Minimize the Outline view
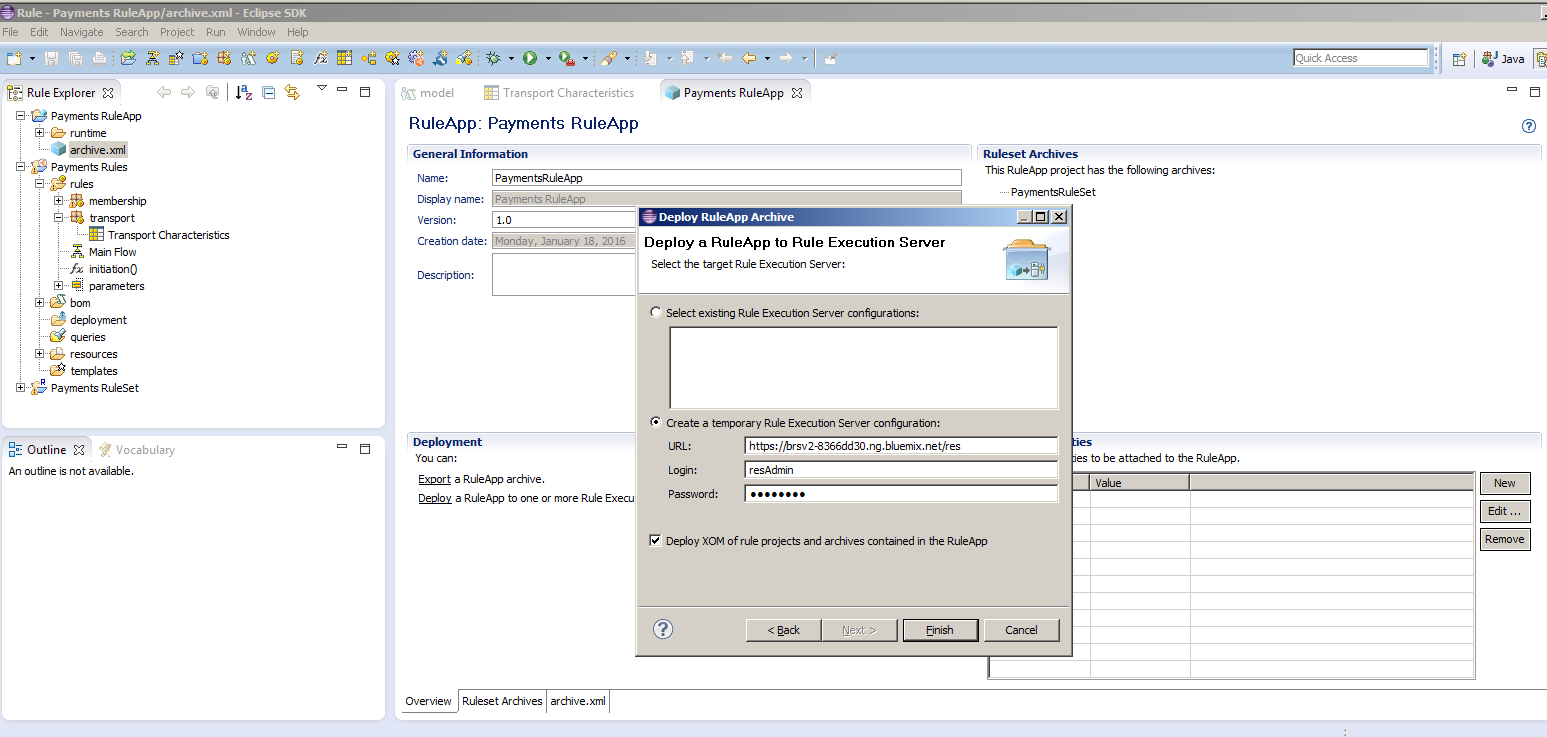This screenshot has width=1547, height=737. (x=342, y=449)
